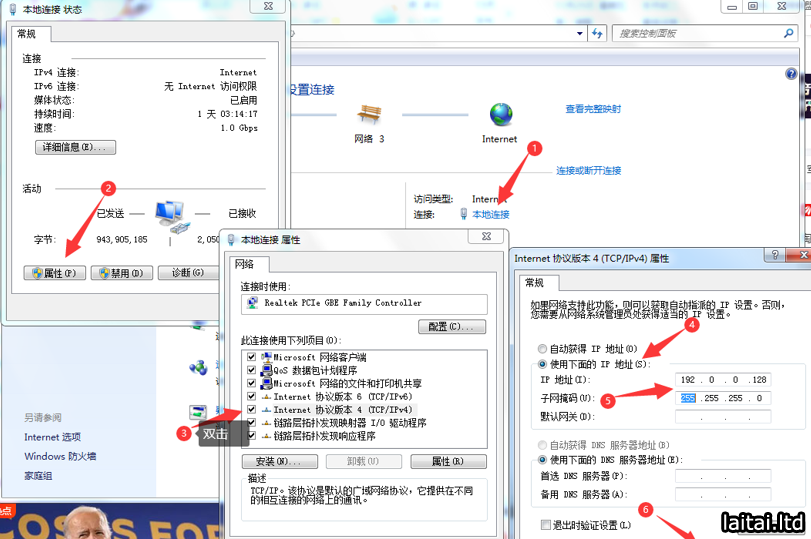
Task: Select the 自动获得 IP 地址 radio button
Action: coord(543,348)
